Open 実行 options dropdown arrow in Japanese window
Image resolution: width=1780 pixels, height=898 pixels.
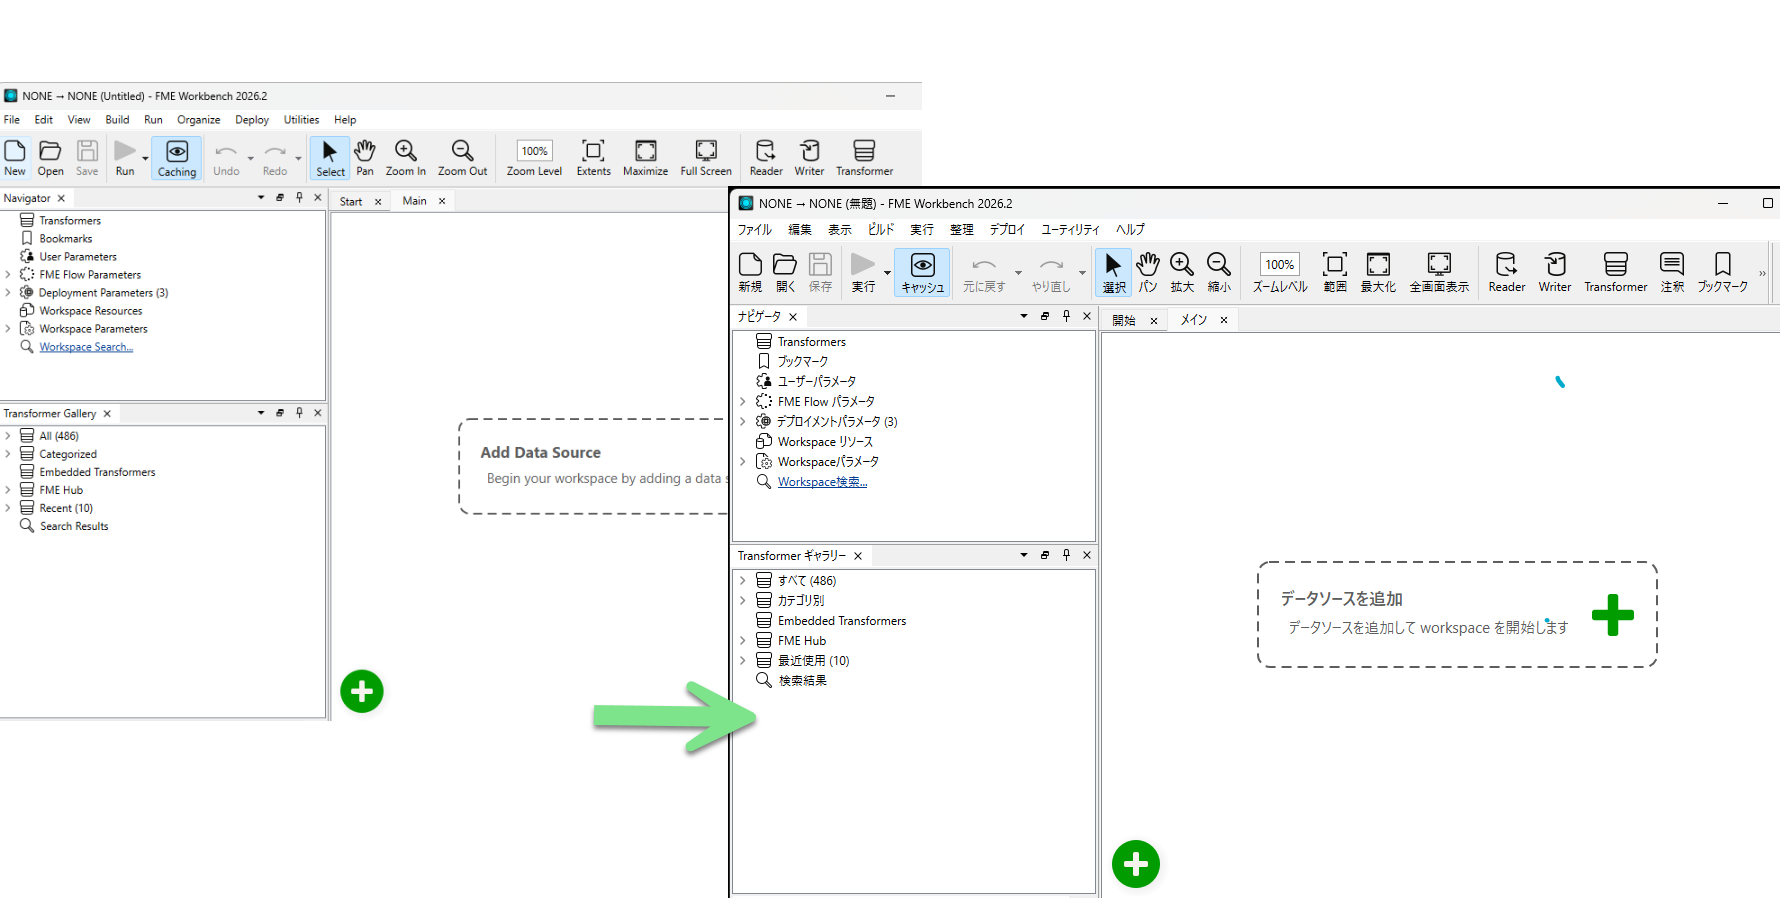tap(887, 272)
